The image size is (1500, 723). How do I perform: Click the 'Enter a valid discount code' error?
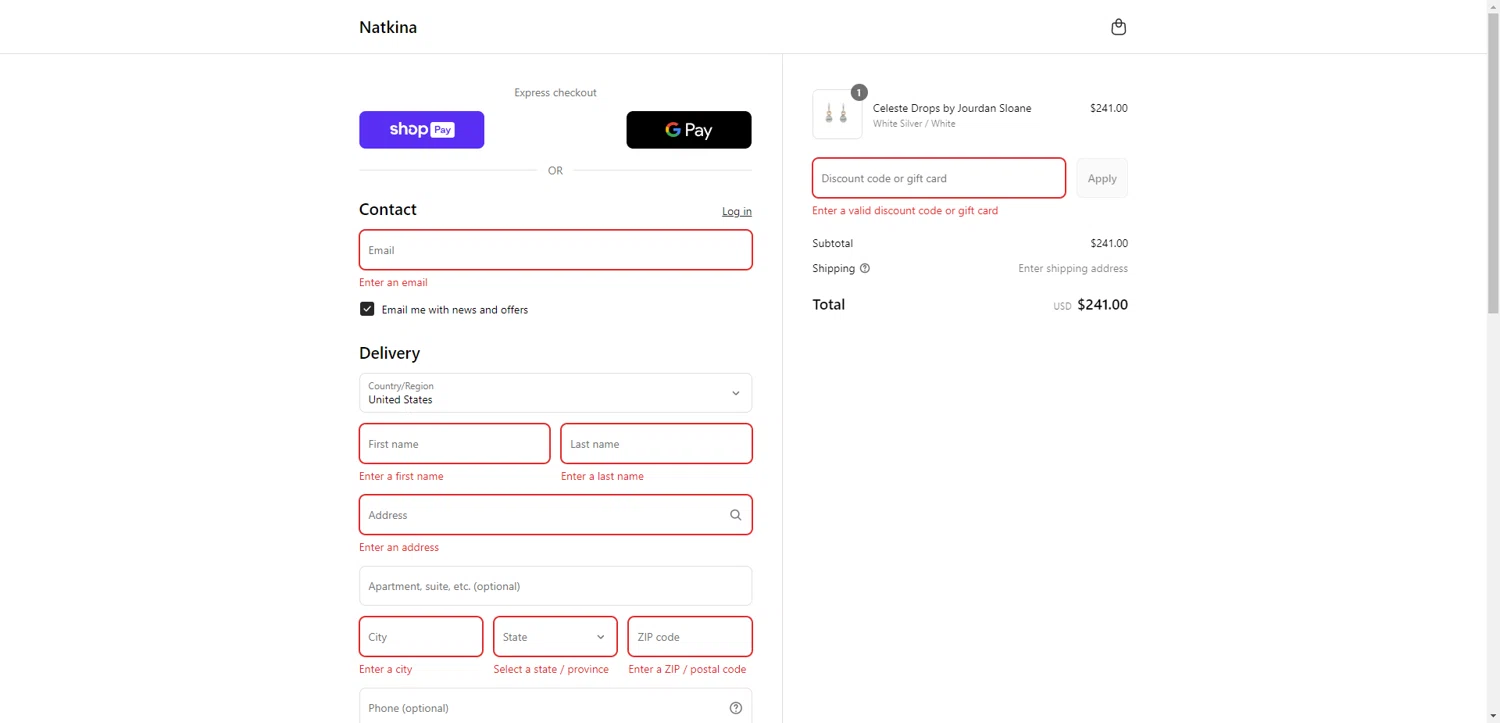coord(905,211)
